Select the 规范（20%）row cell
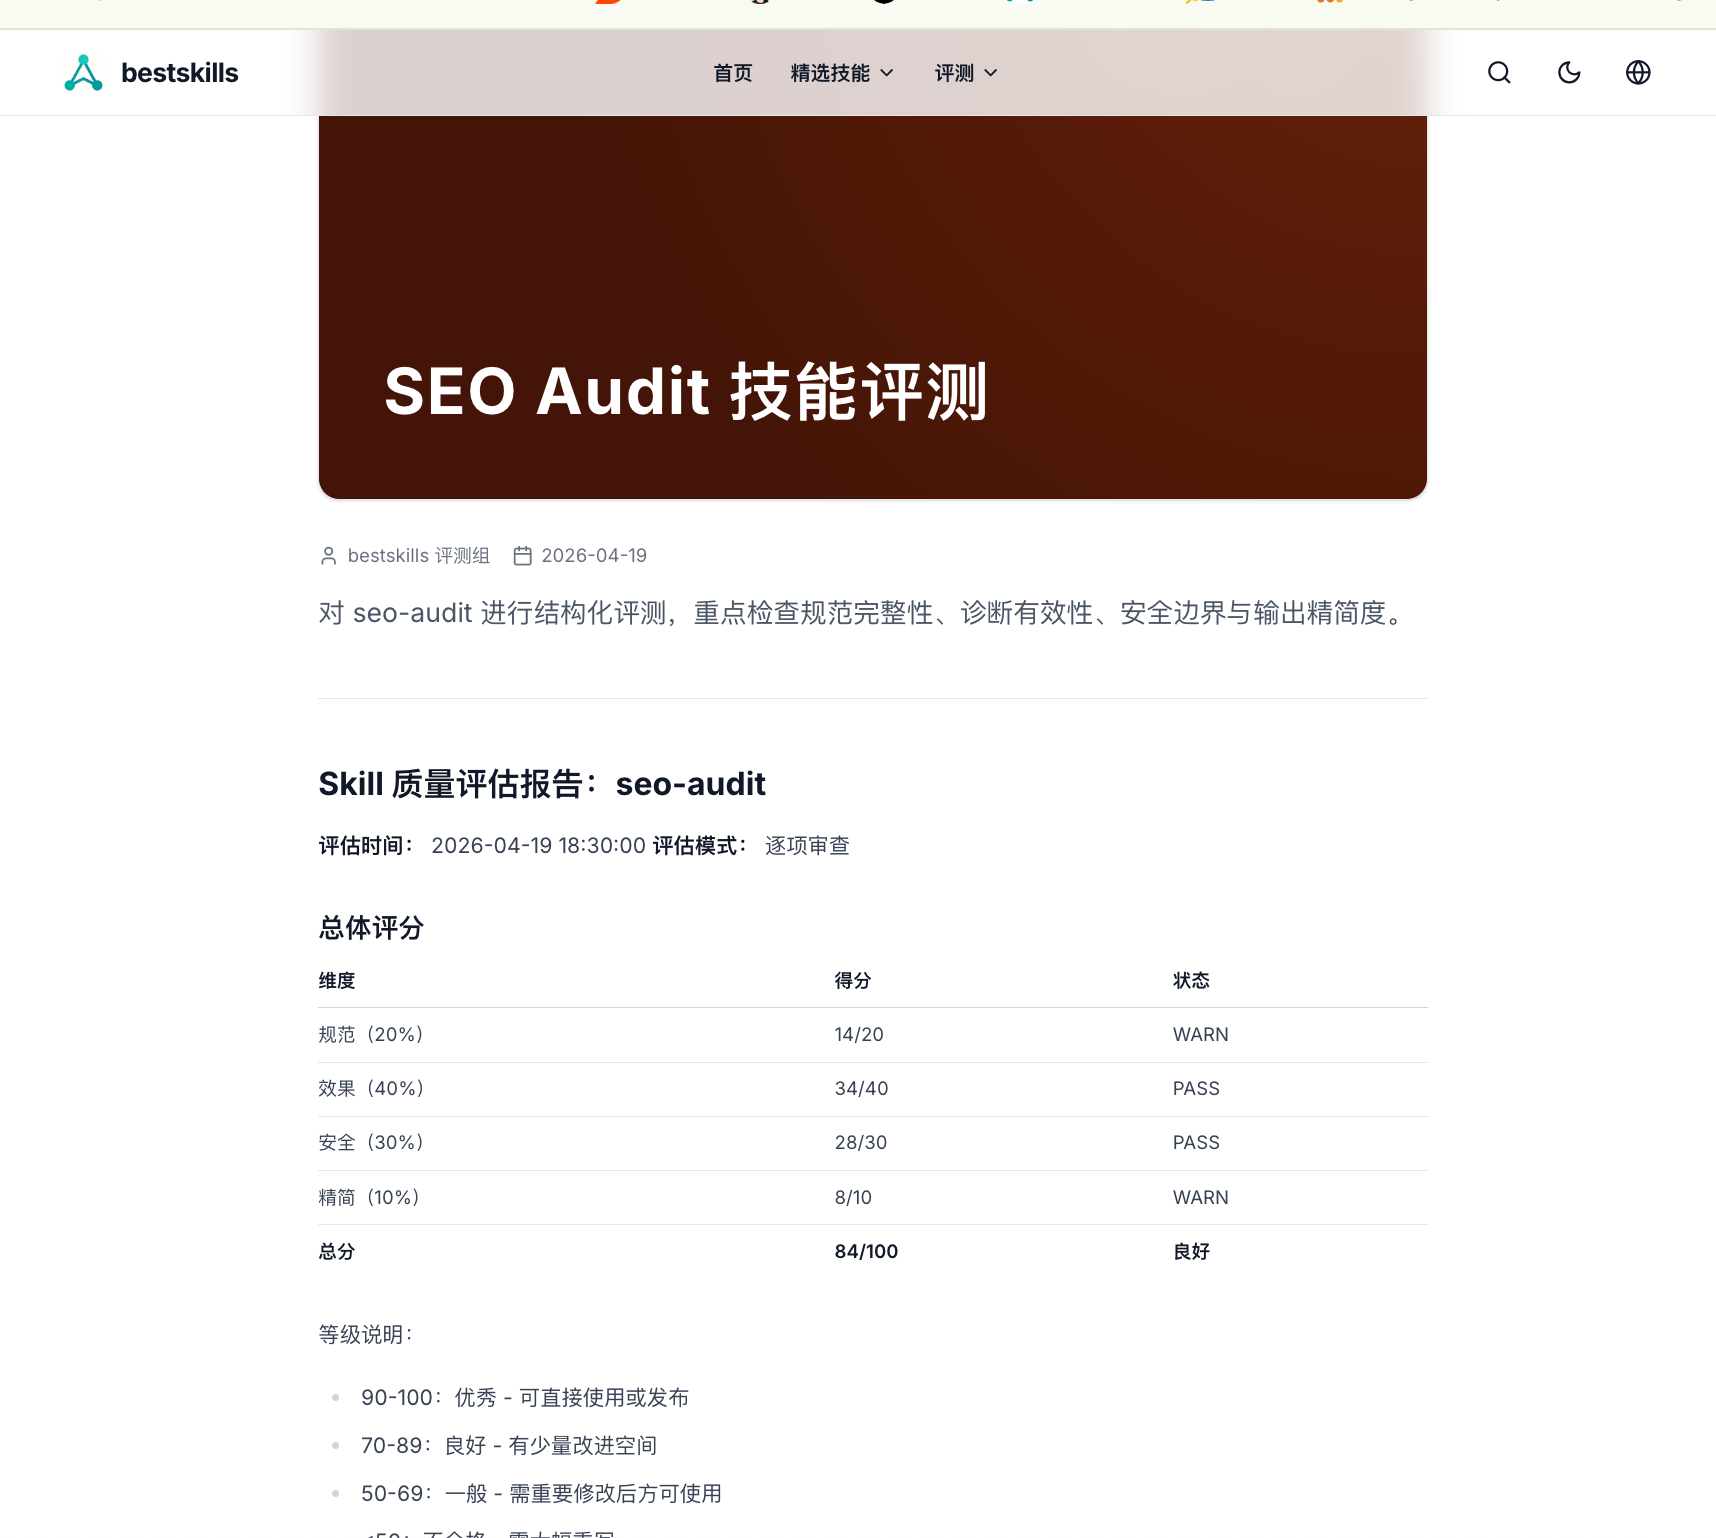 [372, 1035]
